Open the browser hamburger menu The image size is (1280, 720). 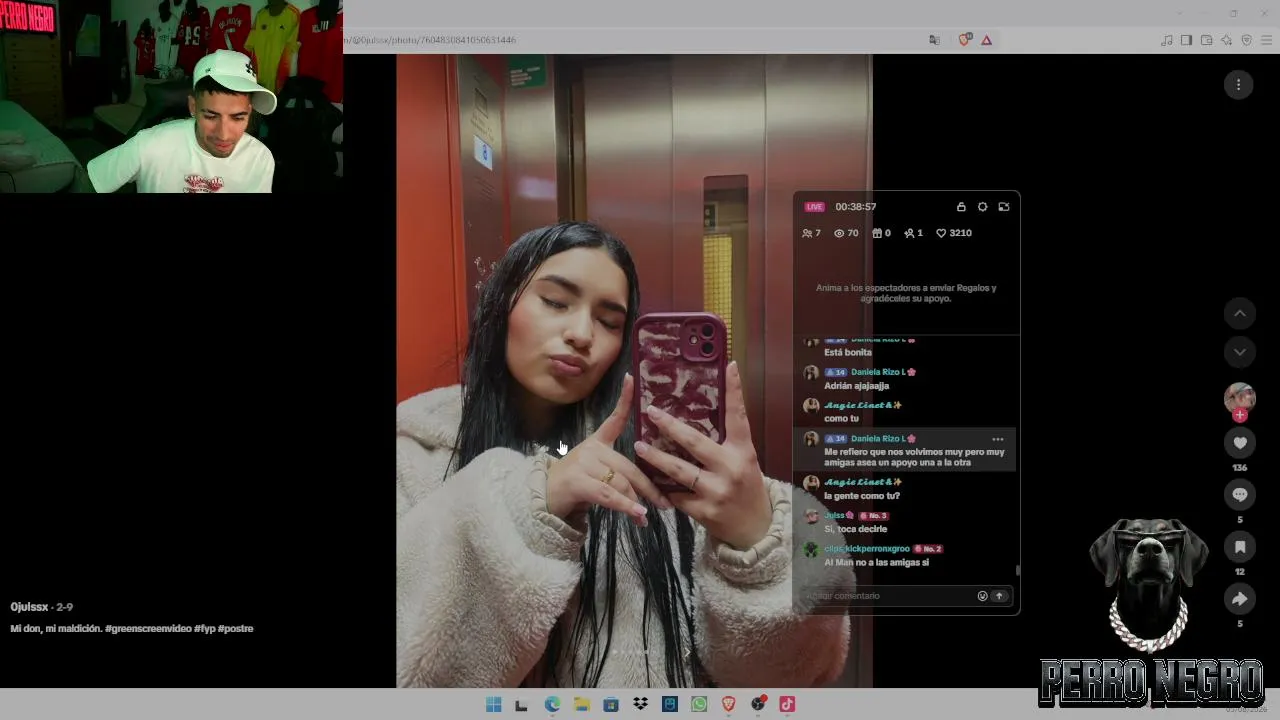1267,40
